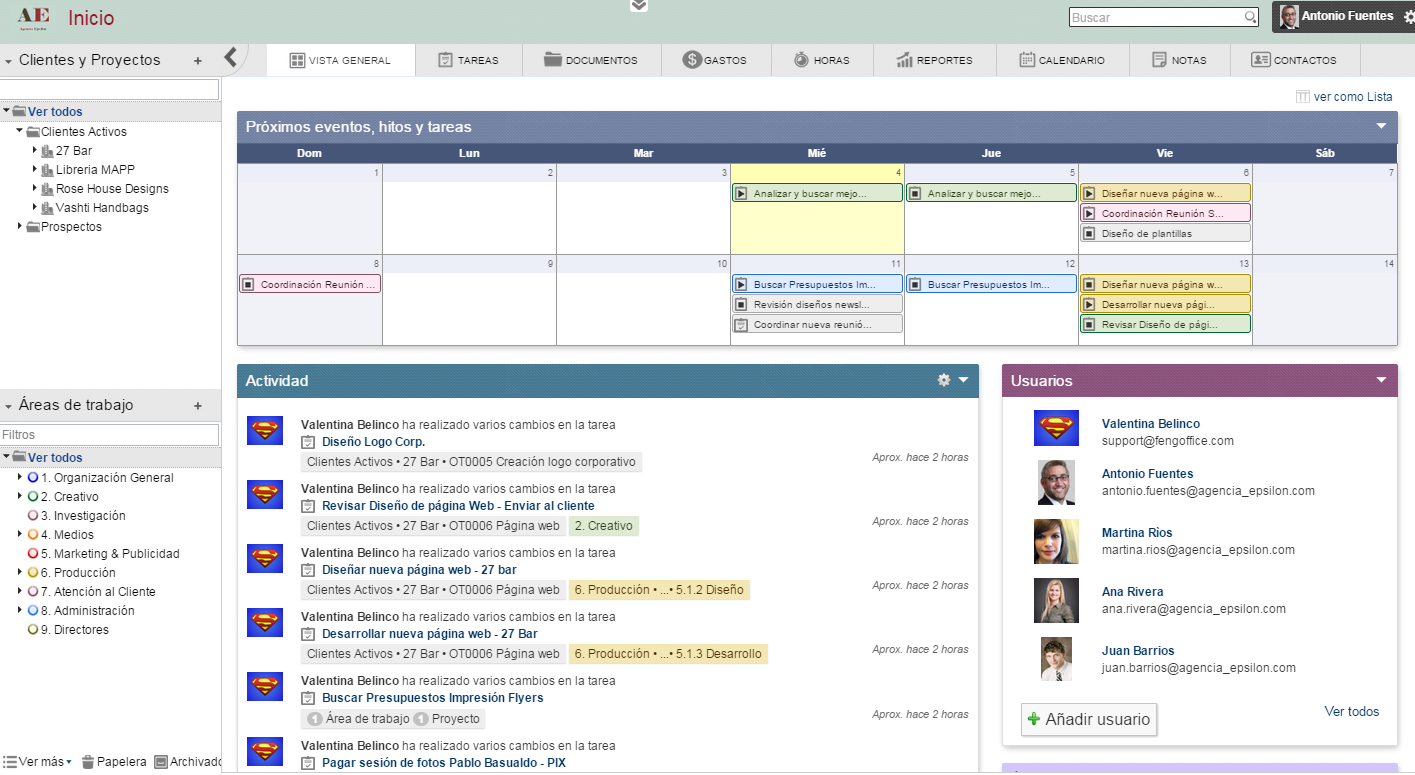Open the Diseño de plantillas calendar event

point(1165,233)
